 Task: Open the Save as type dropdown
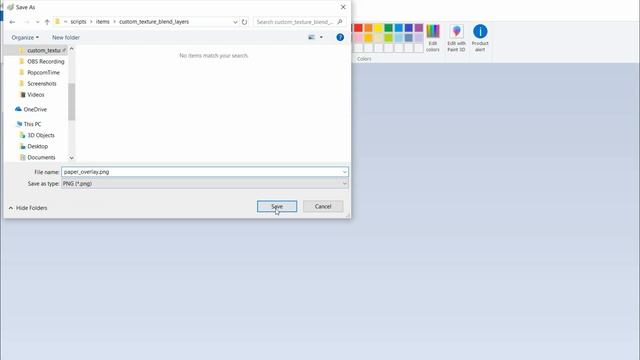[204, 184]
